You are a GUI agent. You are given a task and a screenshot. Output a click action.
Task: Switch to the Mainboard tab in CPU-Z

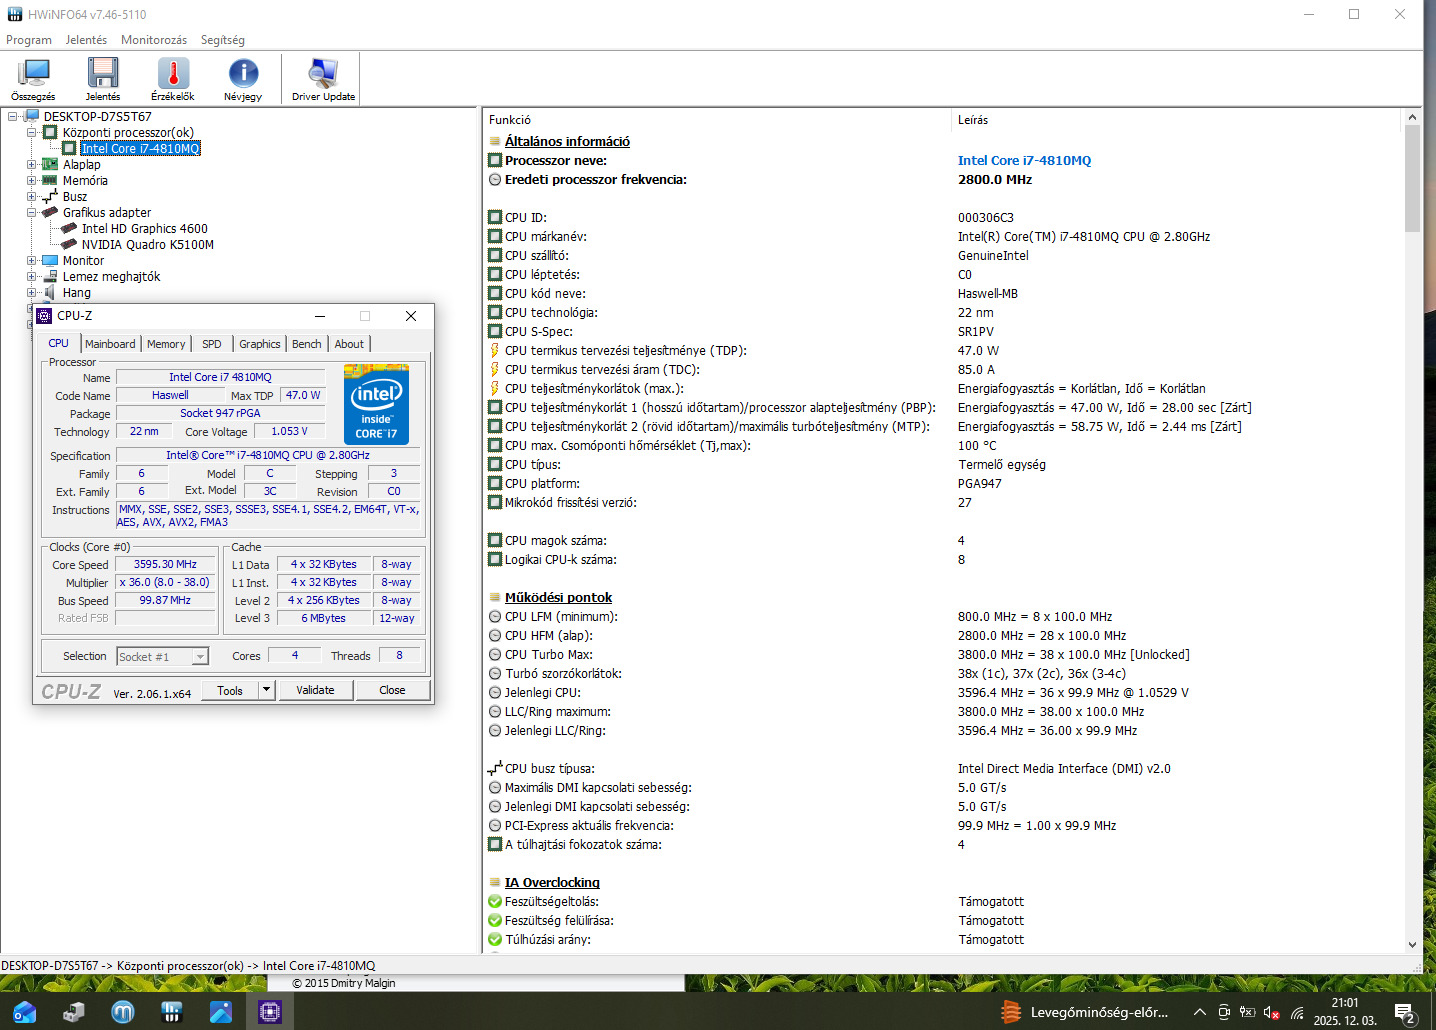coord(110,344)
